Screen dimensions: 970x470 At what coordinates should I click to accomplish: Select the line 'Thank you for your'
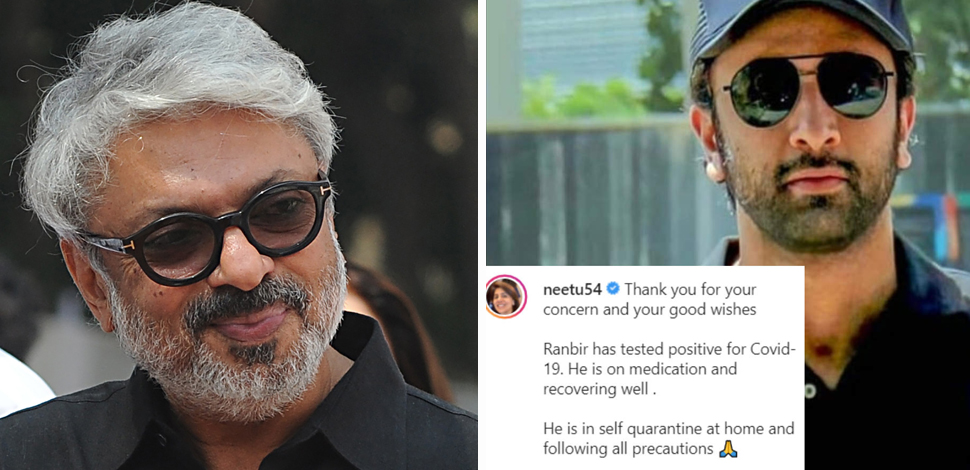tap(690, 289)
